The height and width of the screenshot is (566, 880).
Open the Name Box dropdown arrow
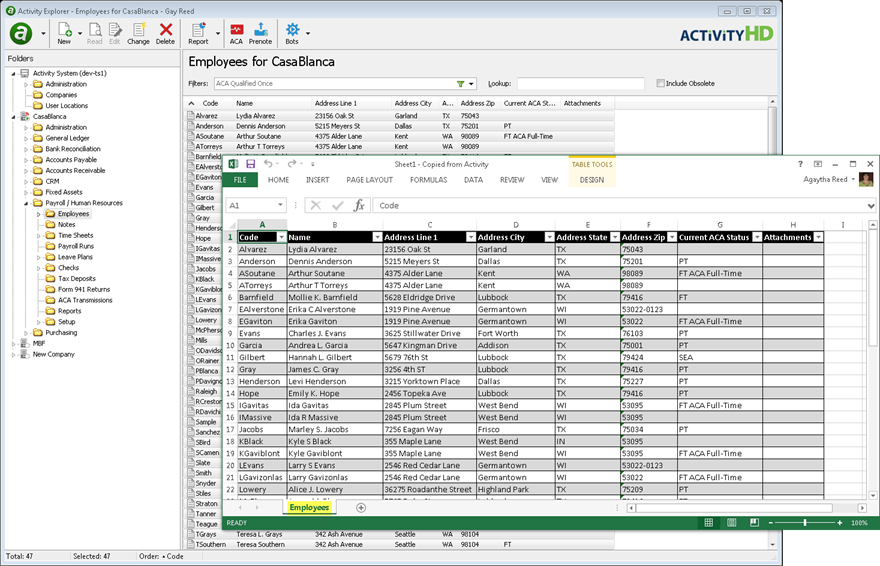coord(280,205)
